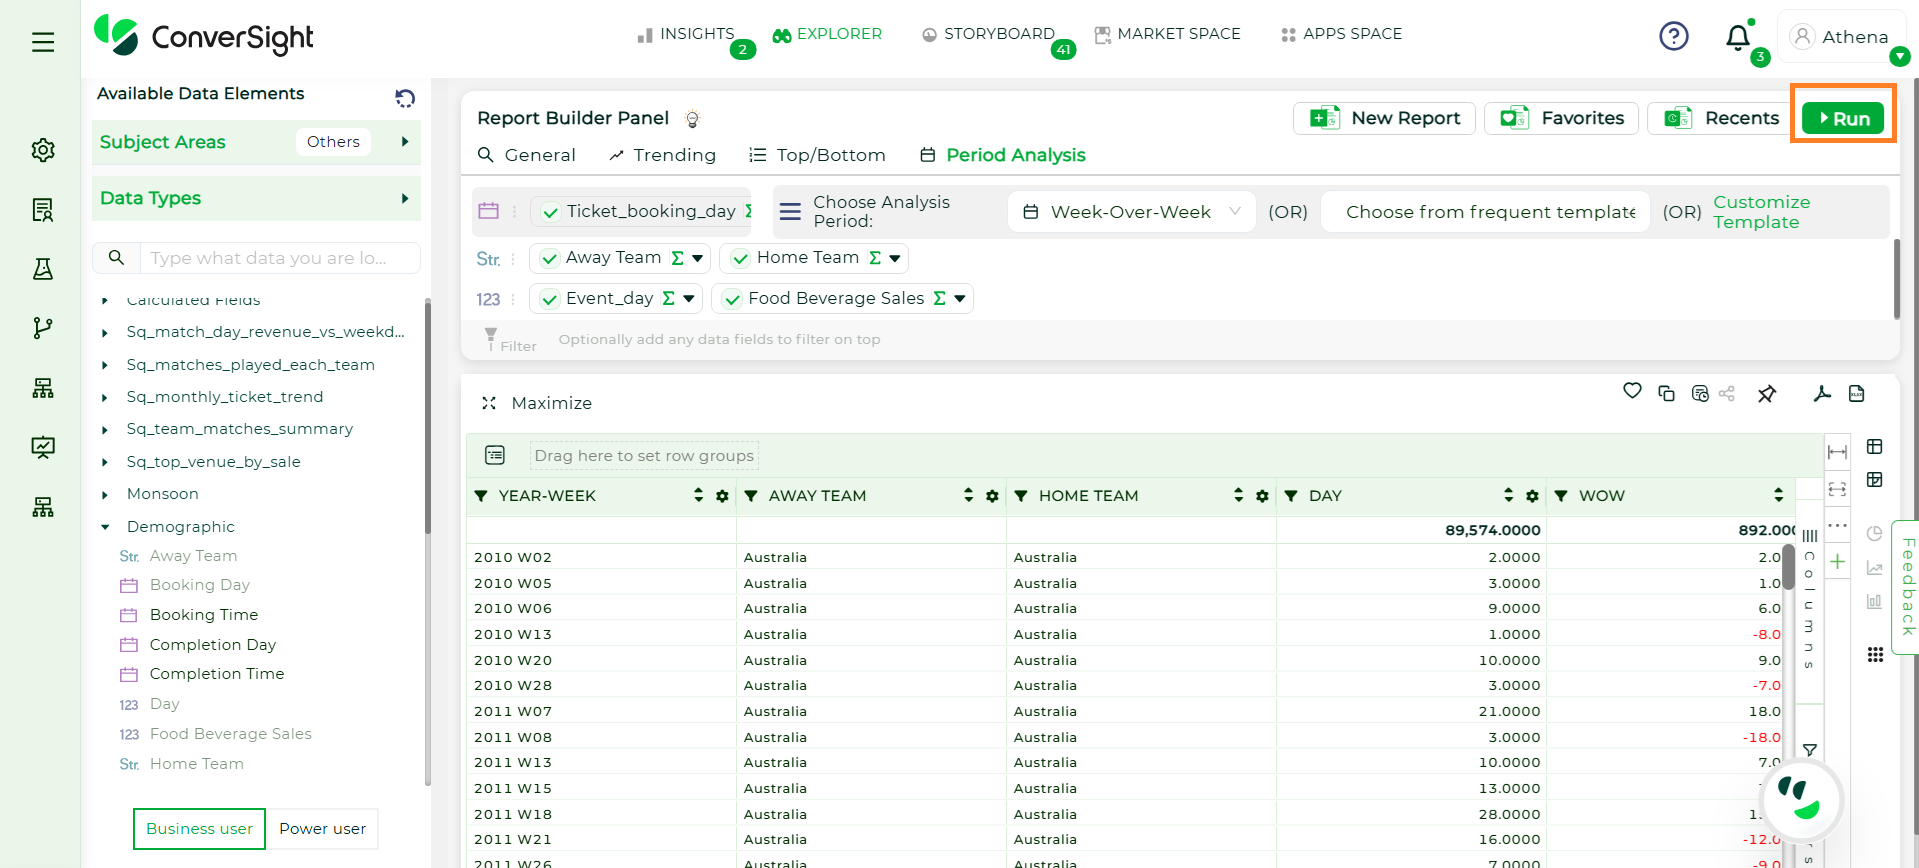Filter the YEAR-WEEK column funnel

[481, 496]
